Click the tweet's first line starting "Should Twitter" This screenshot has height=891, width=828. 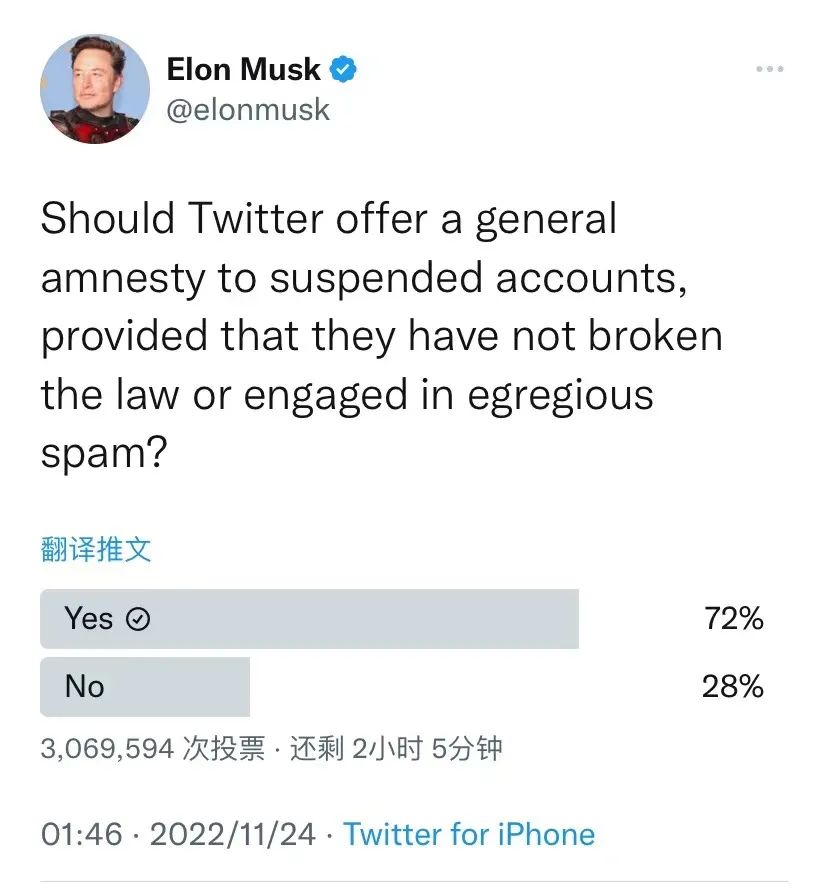pyautogui.click(x=328, y=220)
